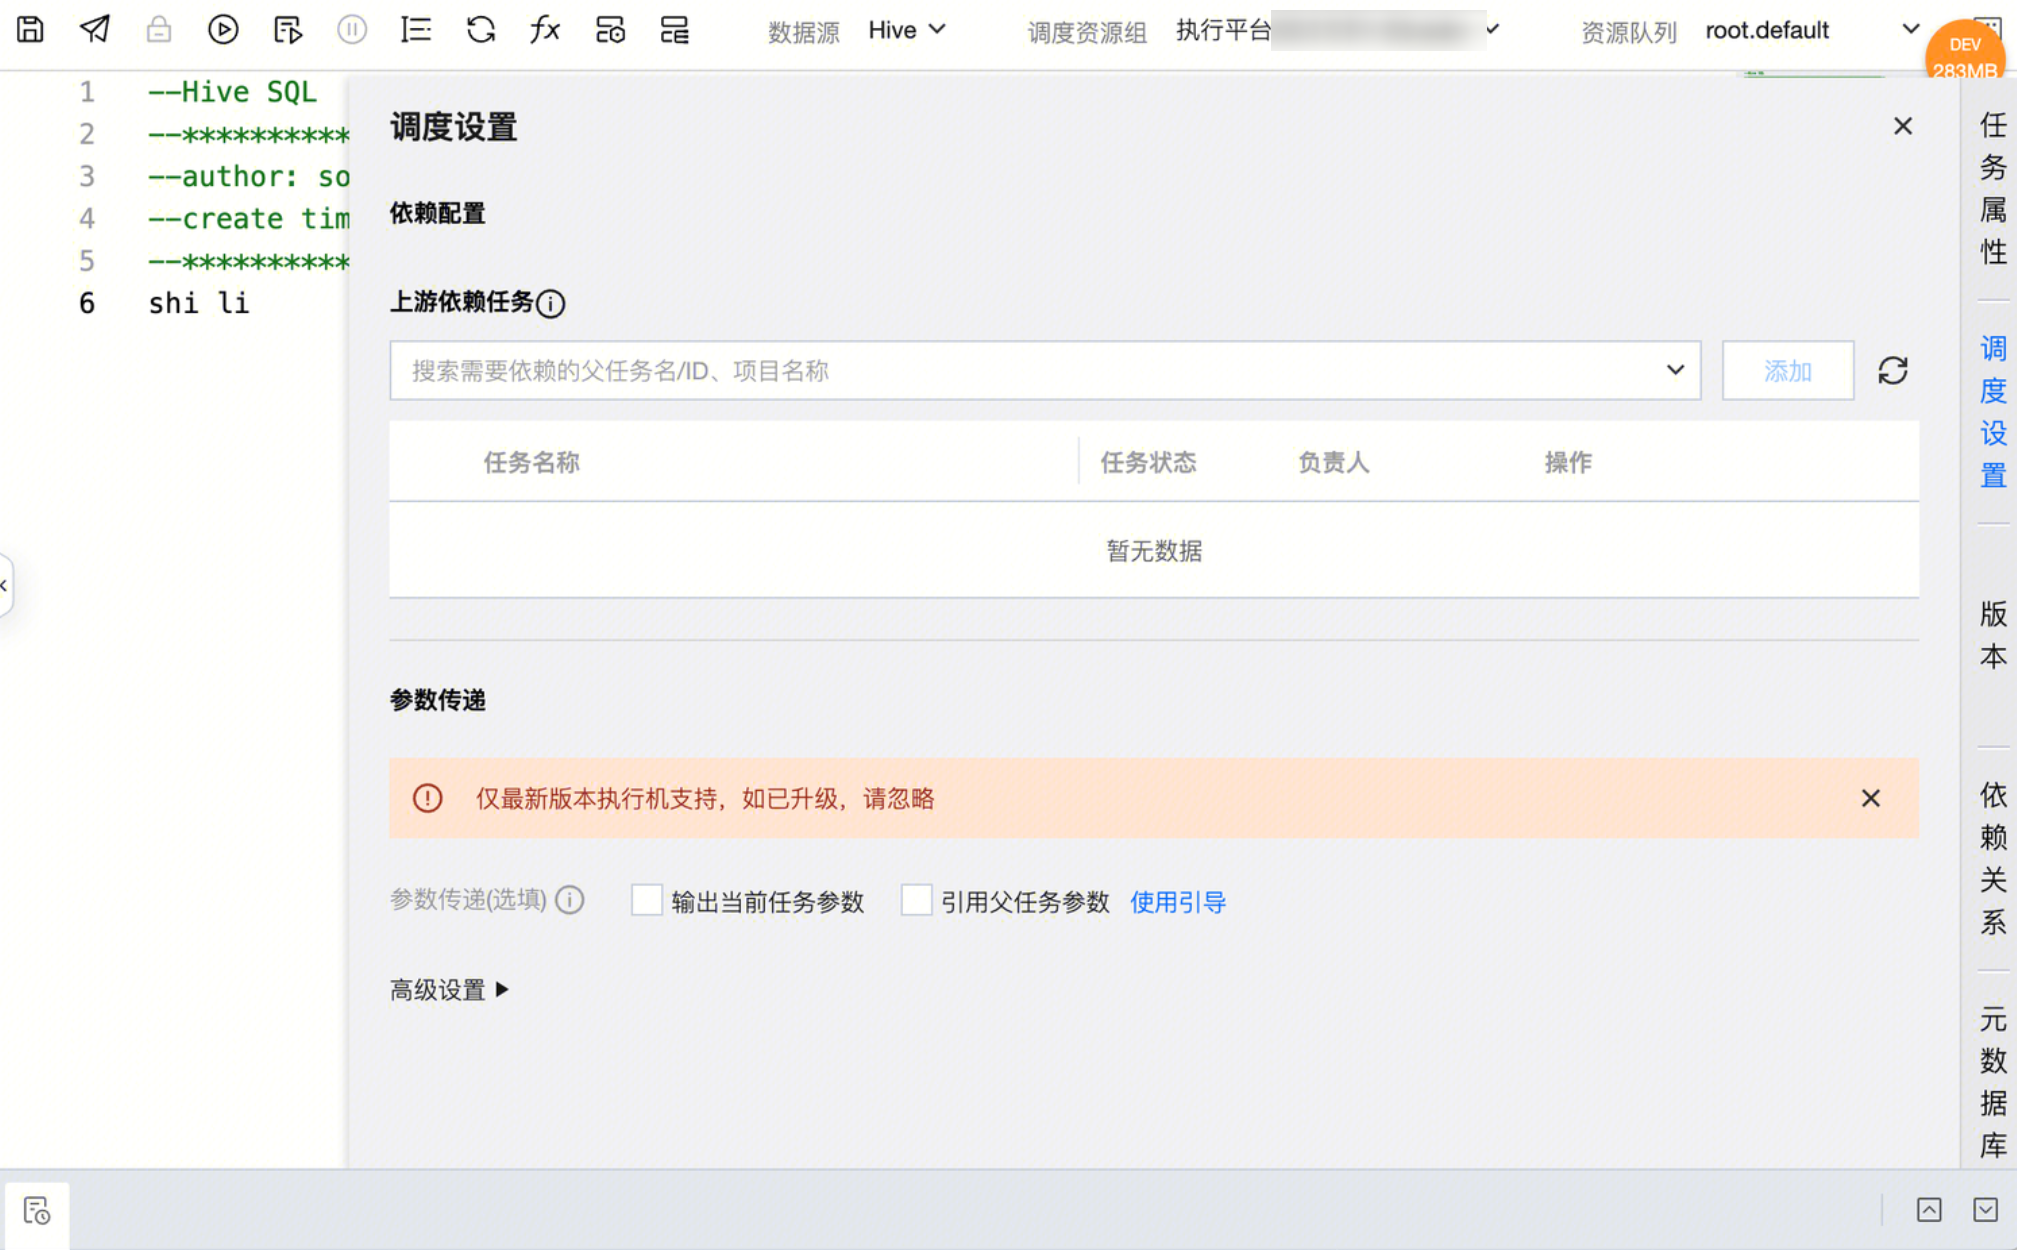Click the info icon beside 上游依赖任务
2017x1250 pixels.
[x=551, y=303]
